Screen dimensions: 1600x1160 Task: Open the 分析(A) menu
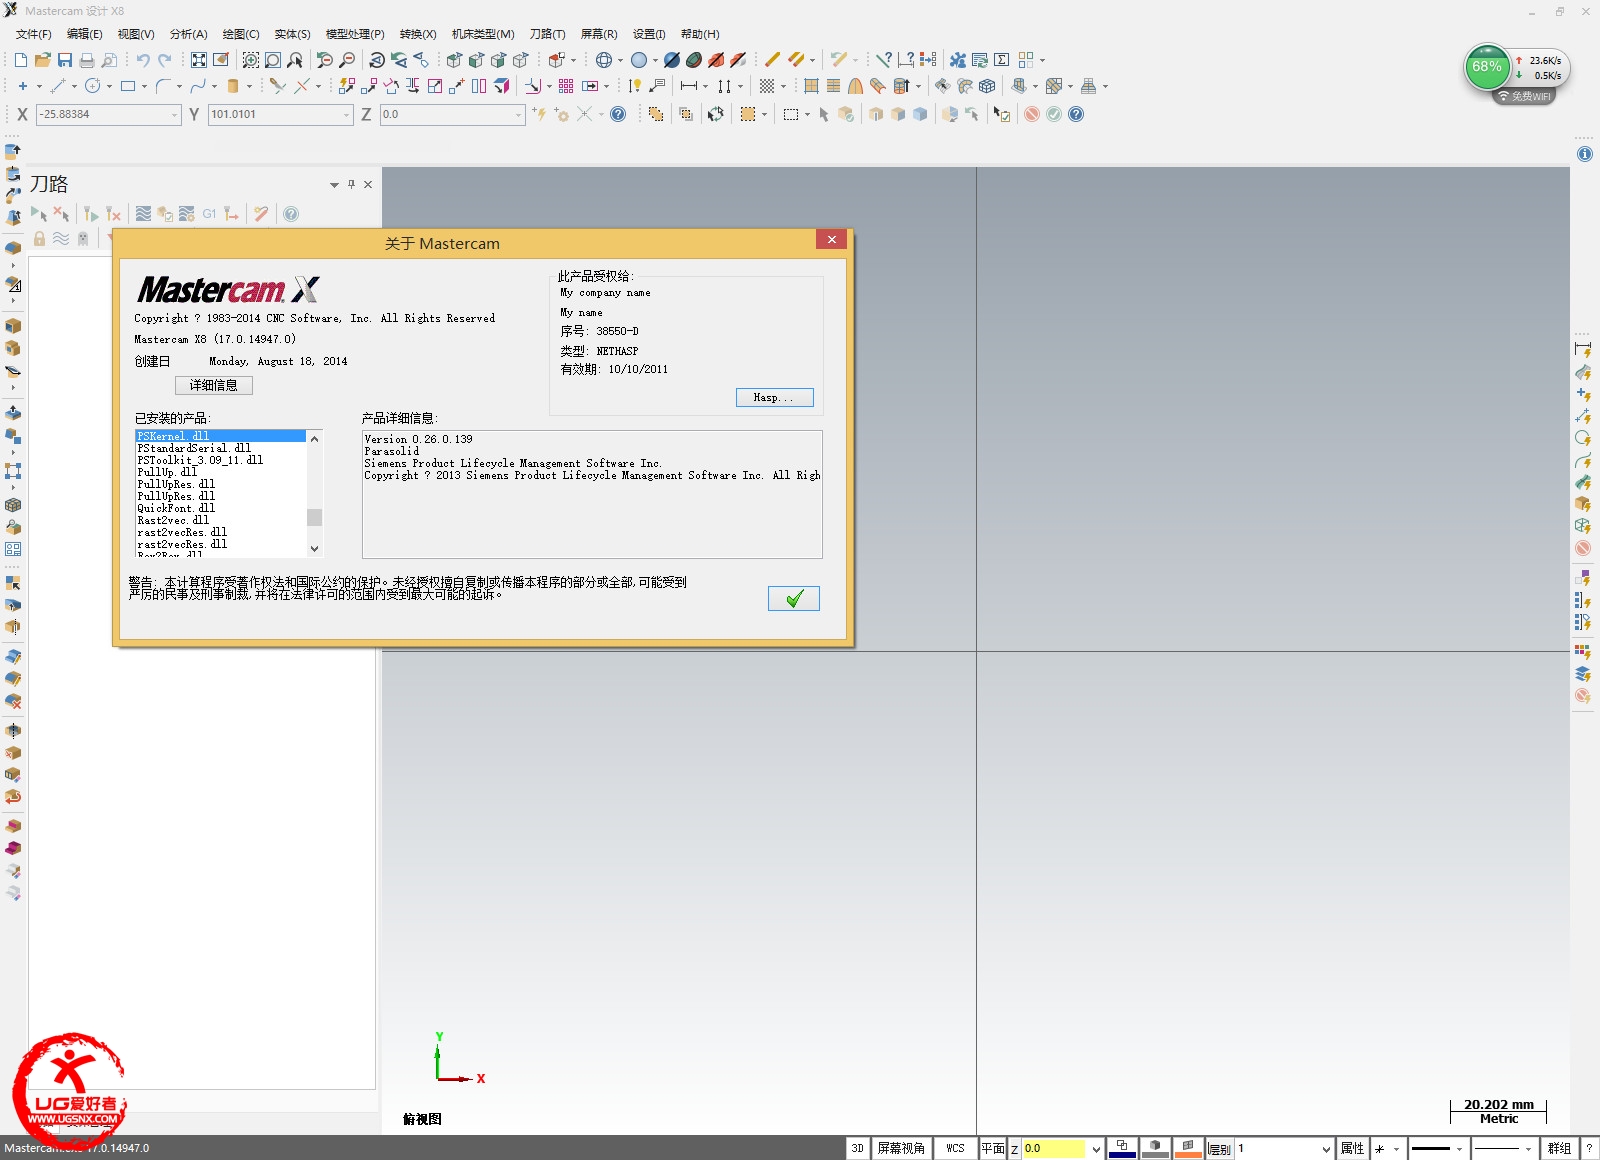(188, 34)
